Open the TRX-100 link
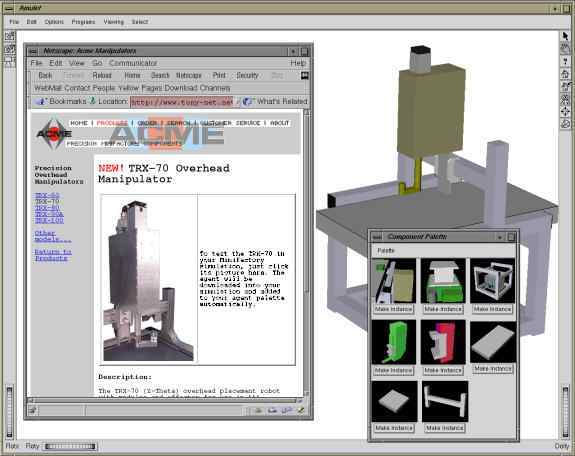The height and width of the screenshot is (456, 575). pyautogui.click(x=49, y=220)
